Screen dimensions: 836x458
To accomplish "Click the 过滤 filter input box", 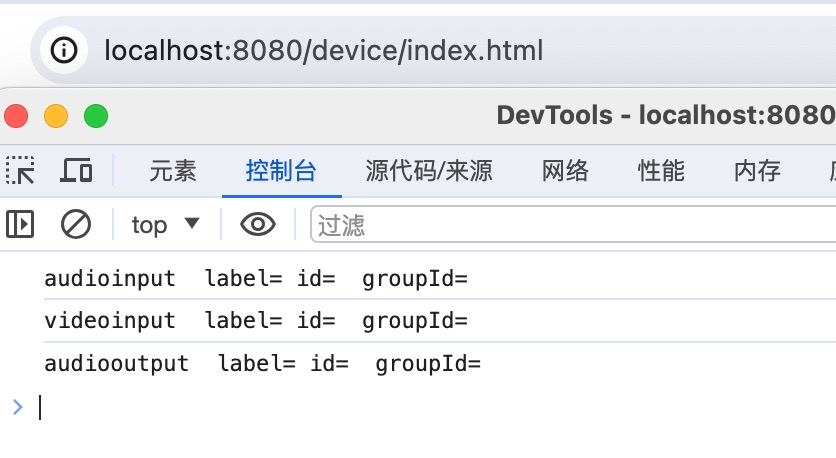I will tap(570, 224).
